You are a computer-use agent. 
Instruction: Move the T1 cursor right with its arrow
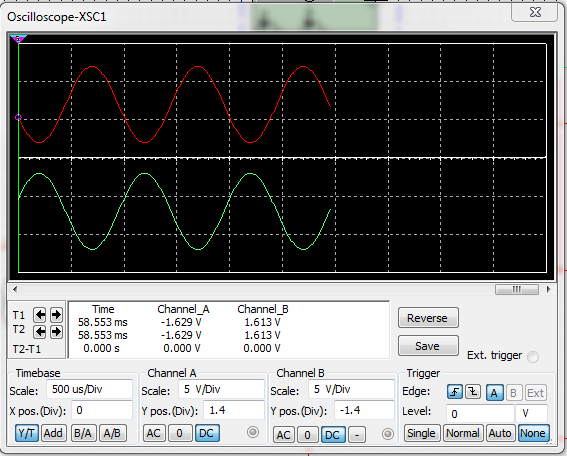coord(56,315)
